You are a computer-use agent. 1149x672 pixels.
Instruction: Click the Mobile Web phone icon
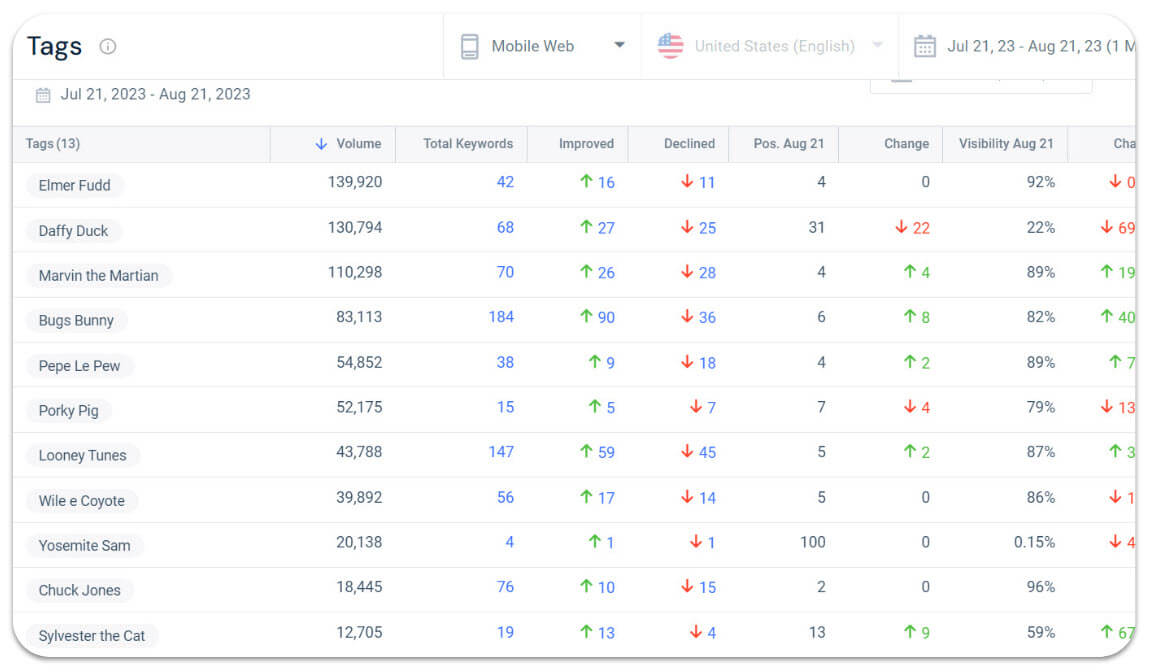pyautogui.click(x=470, y=47)
